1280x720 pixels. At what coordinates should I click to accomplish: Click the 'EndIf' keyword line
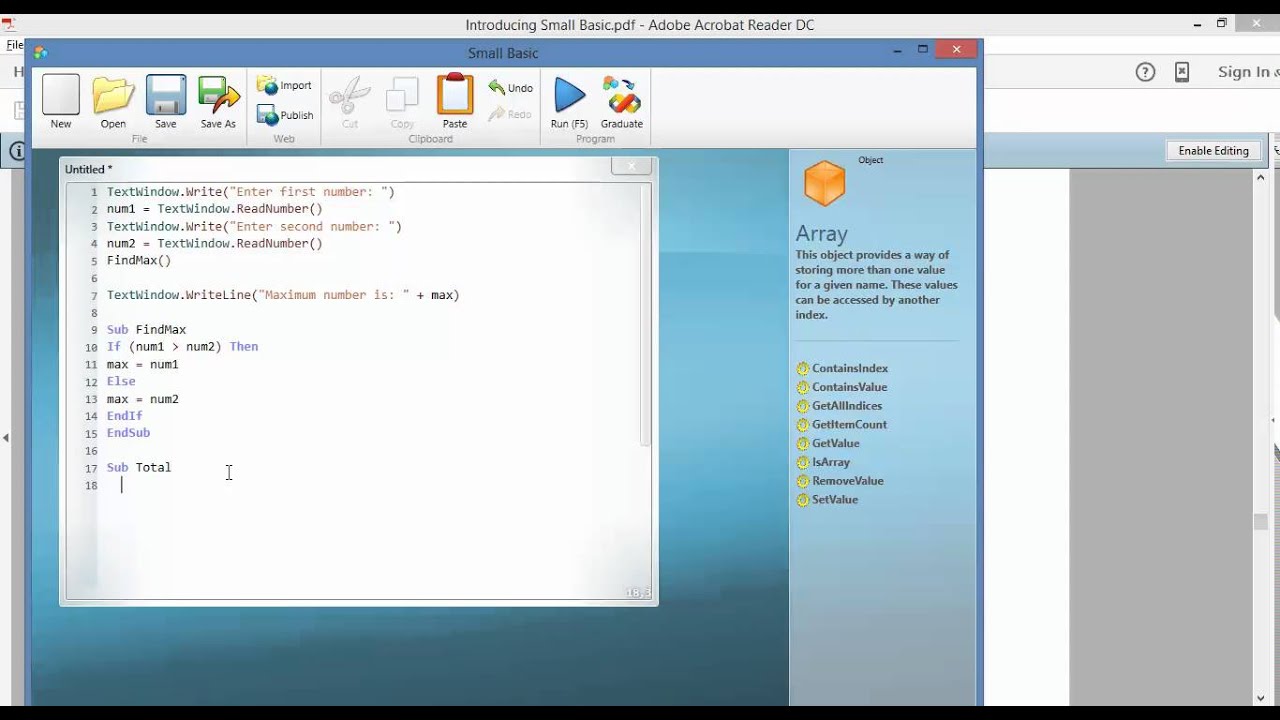coord(125,416)
